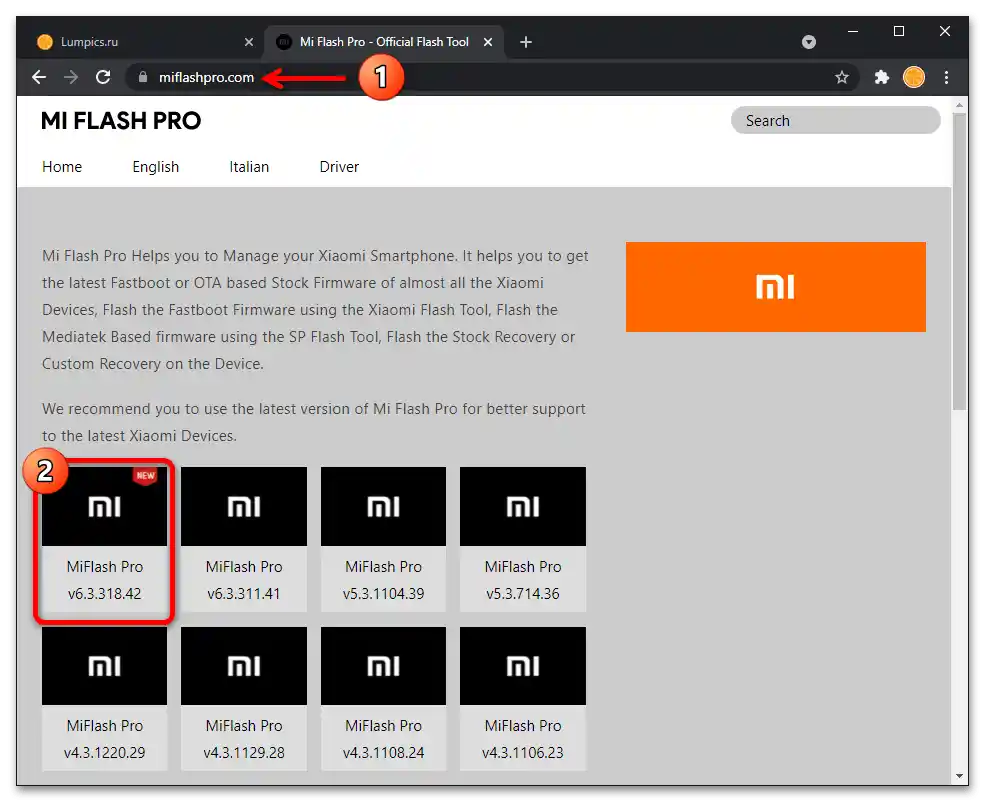Click the orange Mi banner

[775, 287]
